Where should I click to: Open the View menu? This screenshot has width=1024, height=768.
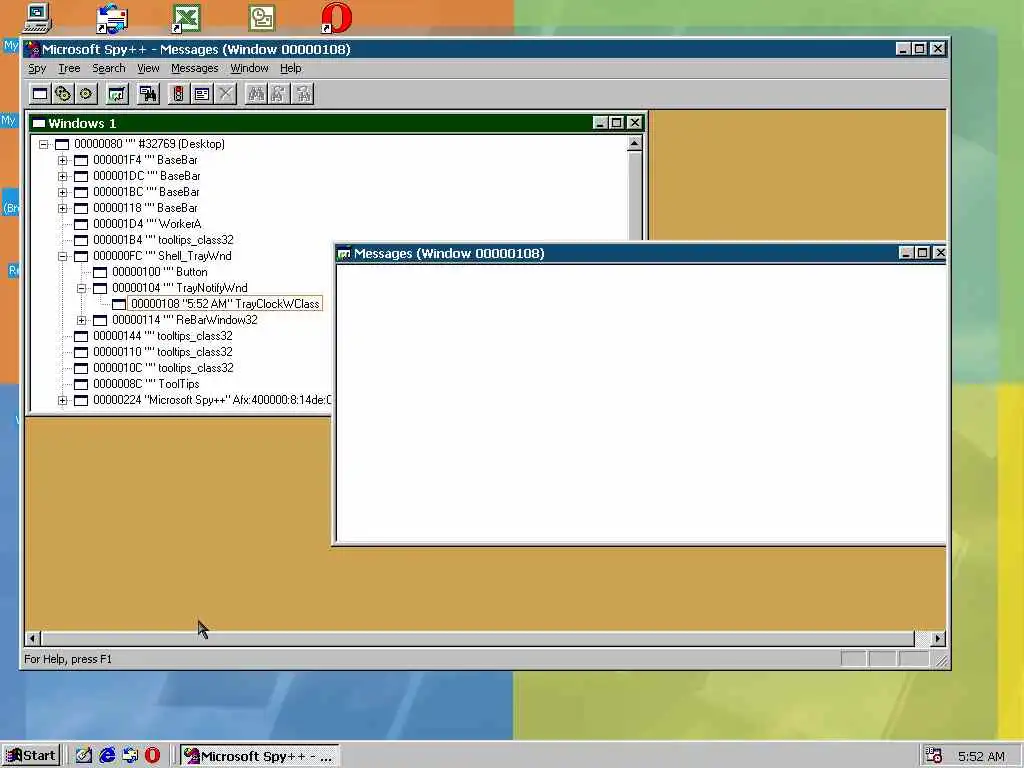click(148, 68)
